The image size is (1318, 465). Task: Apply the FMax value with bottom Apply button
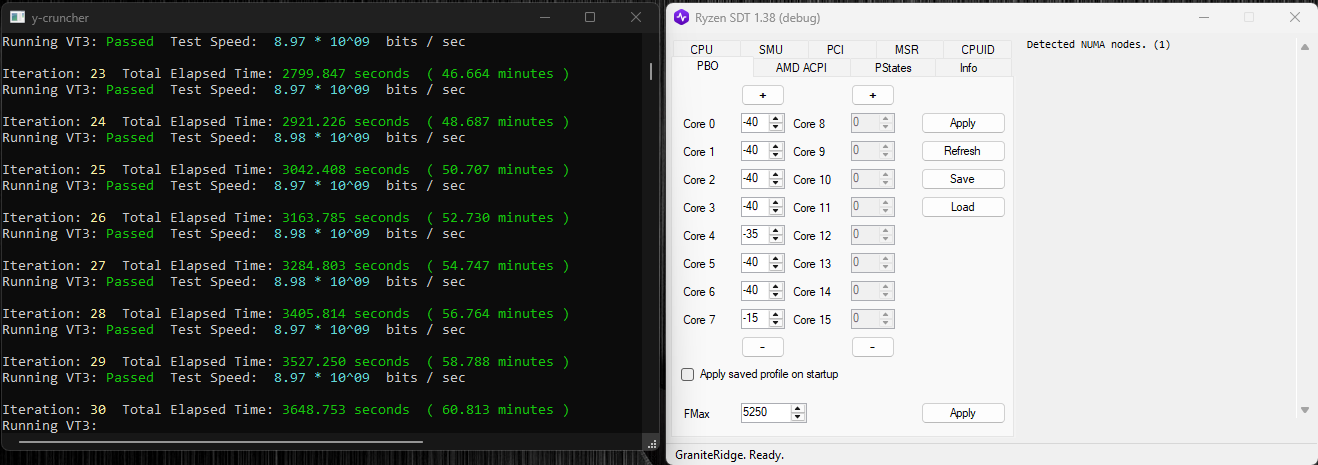pyautogui.click(x=963, y=413)
